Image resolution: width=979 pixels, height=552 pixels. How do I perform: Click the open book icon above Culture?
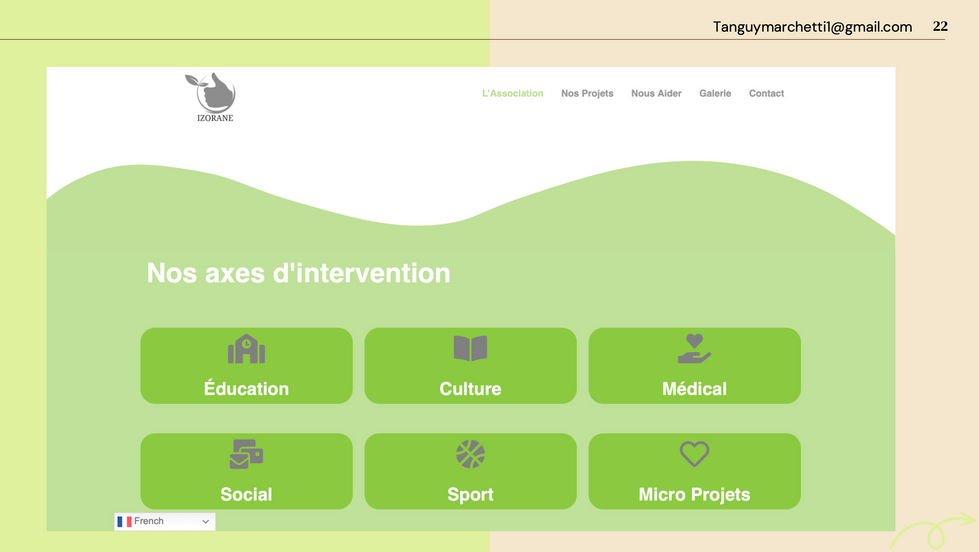point(470,348)
